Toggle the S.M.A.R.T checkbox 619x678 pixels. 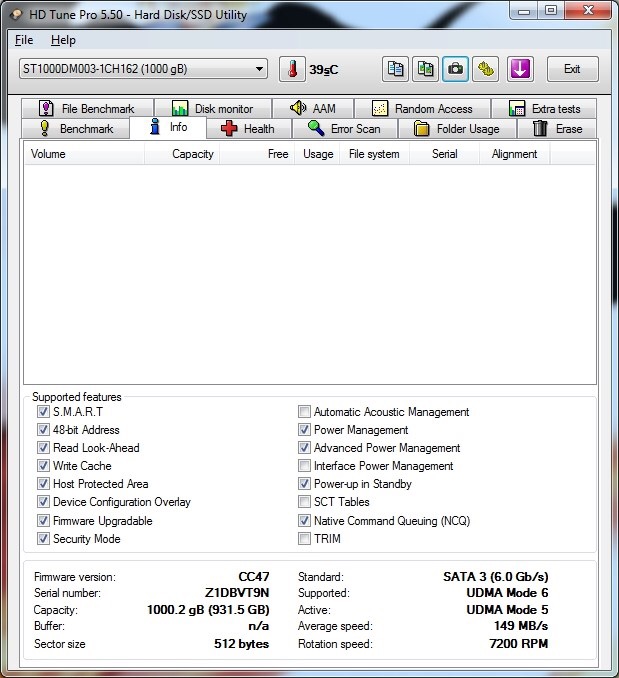click(x=43, y=411)
